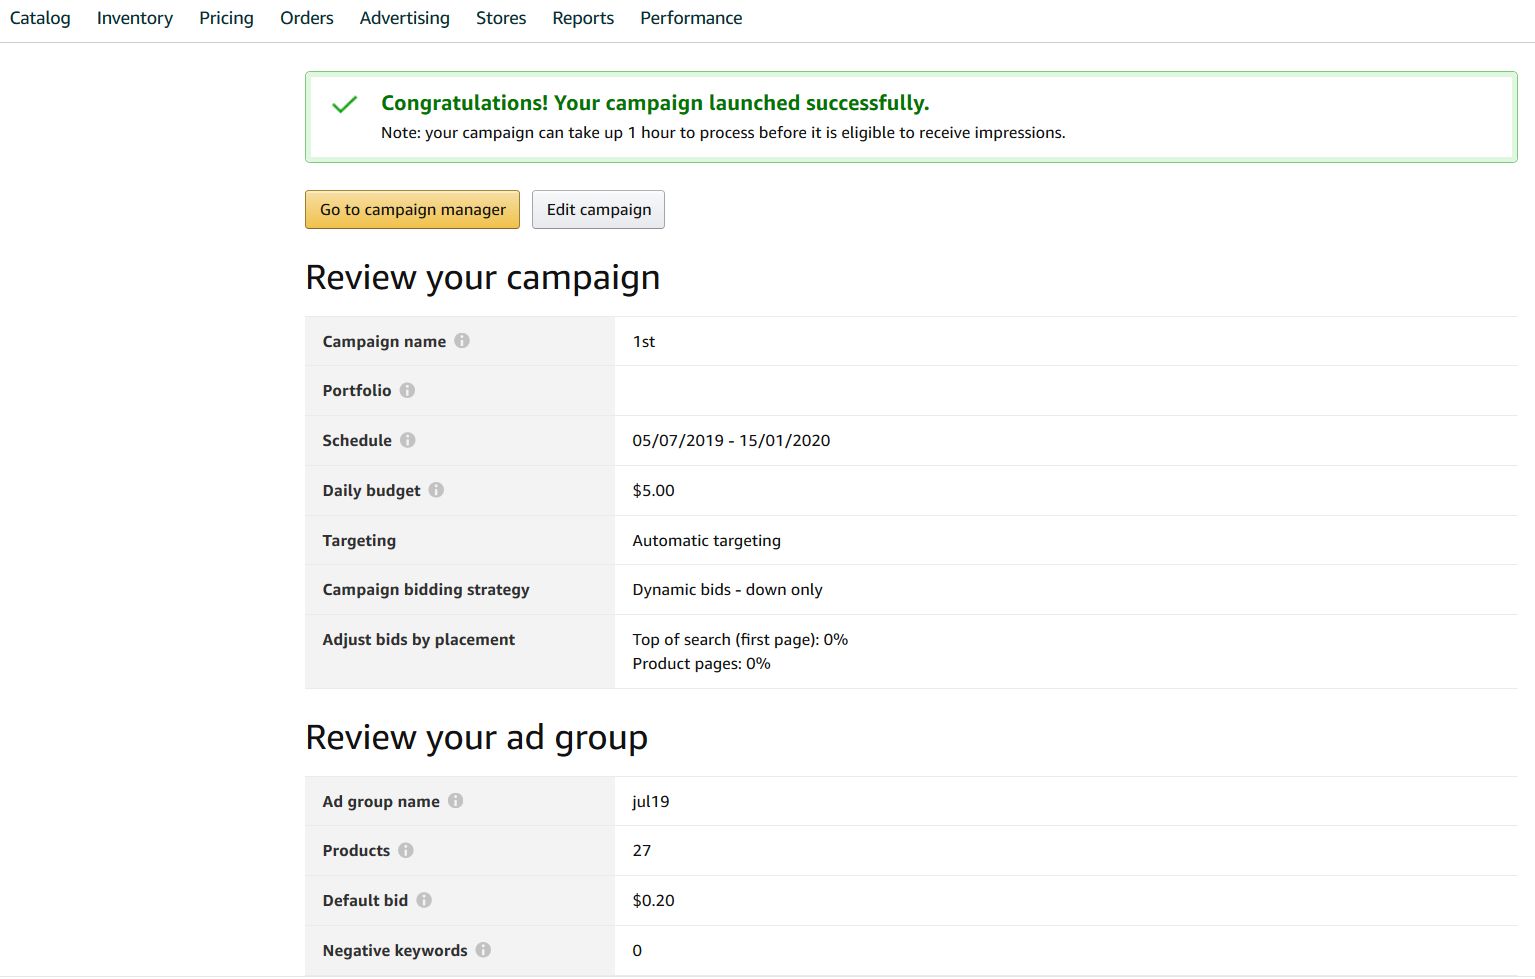
Task: Click info icon beside Portfolio label
Action: [x=407, y=390]
